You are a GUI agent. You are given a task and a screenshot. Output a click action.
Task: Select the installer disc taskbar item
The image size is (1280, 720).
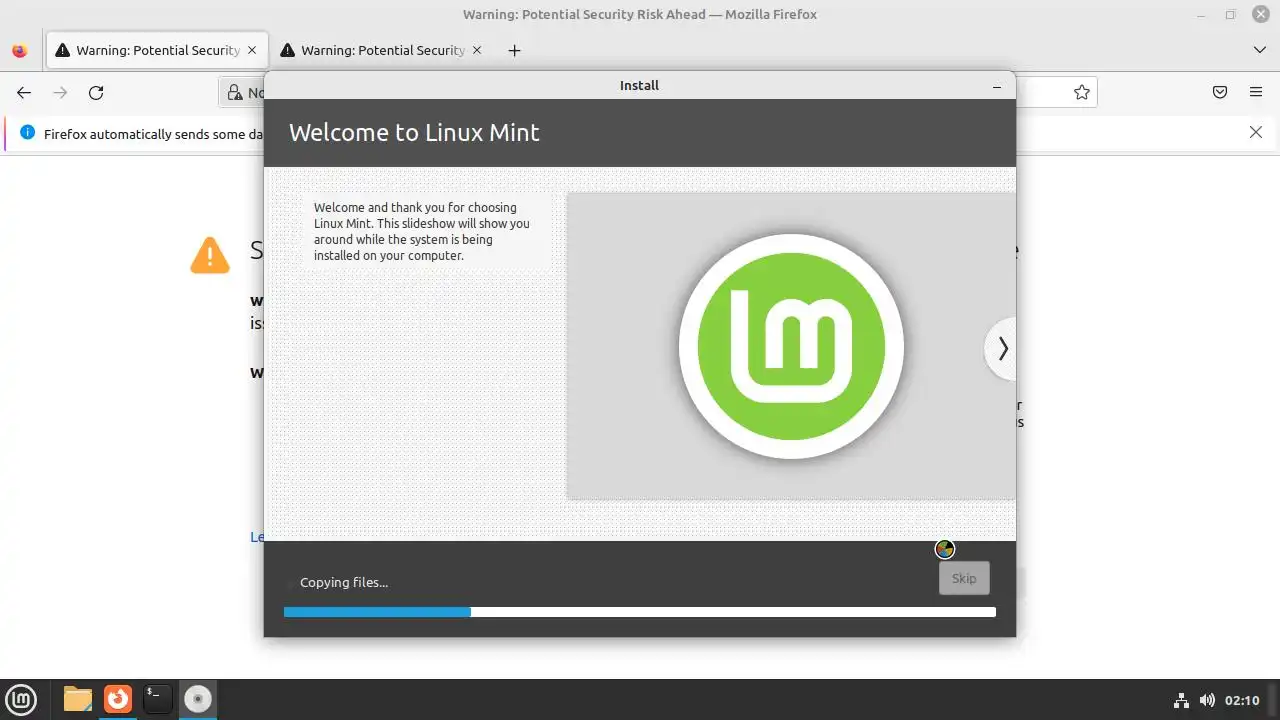(x=198, y=698)
